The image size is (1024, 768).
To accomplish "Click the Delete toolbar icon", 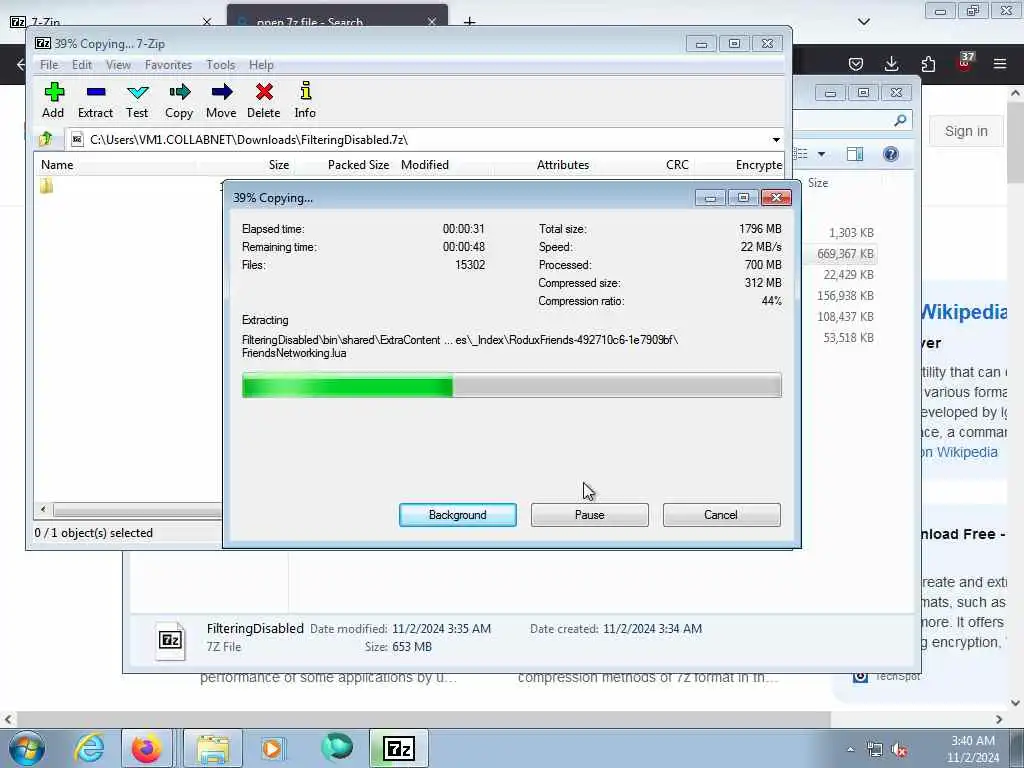I will (x=264, y=100).
